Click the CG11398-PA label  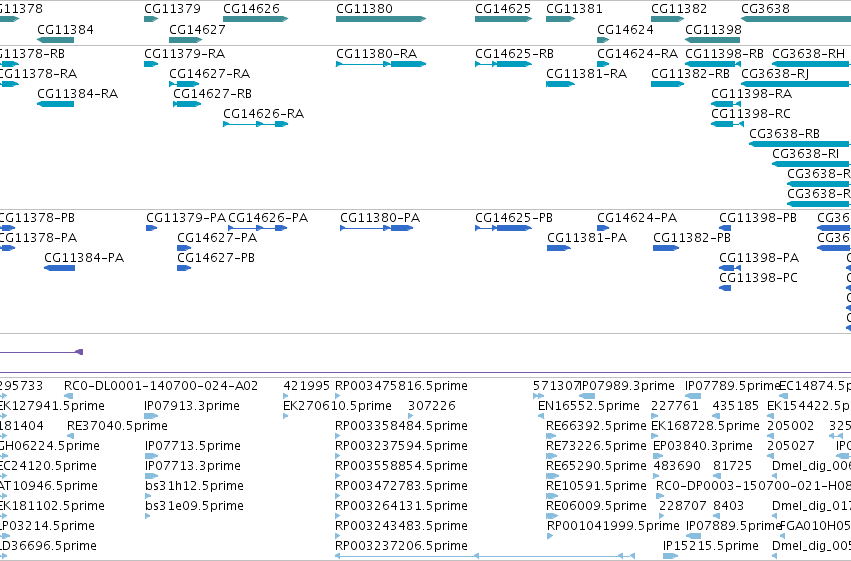tap(759, 258)
